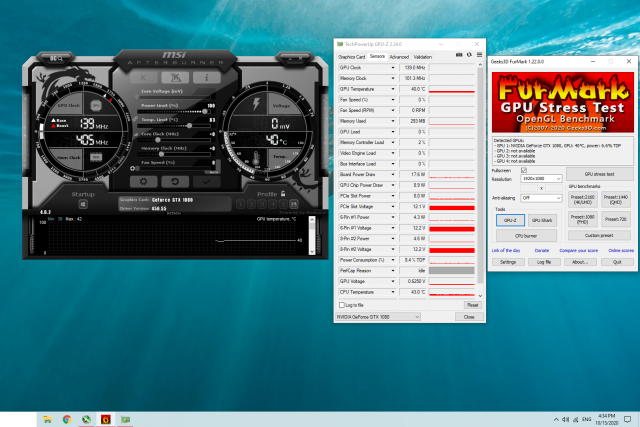Click the GPU-Z screenshot camera icon
The image size is (640, 427).
[459, 55]
